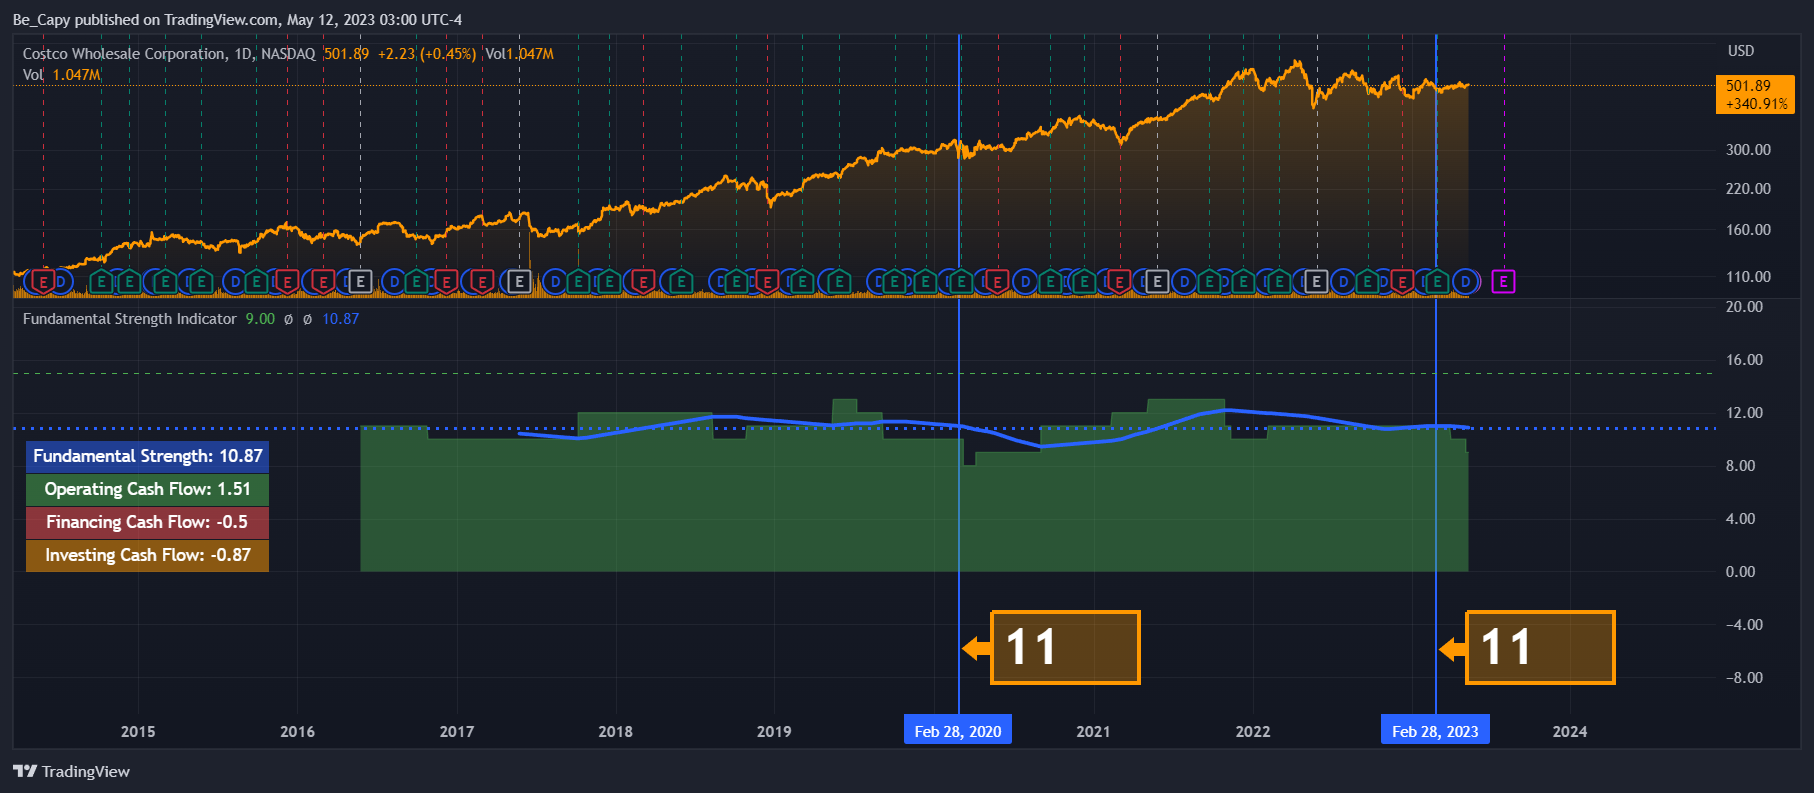The width and height of the screenshot is (1814, 793).
Task: Click the -8.00 indicator scale label
Action: pos(1744,678)
